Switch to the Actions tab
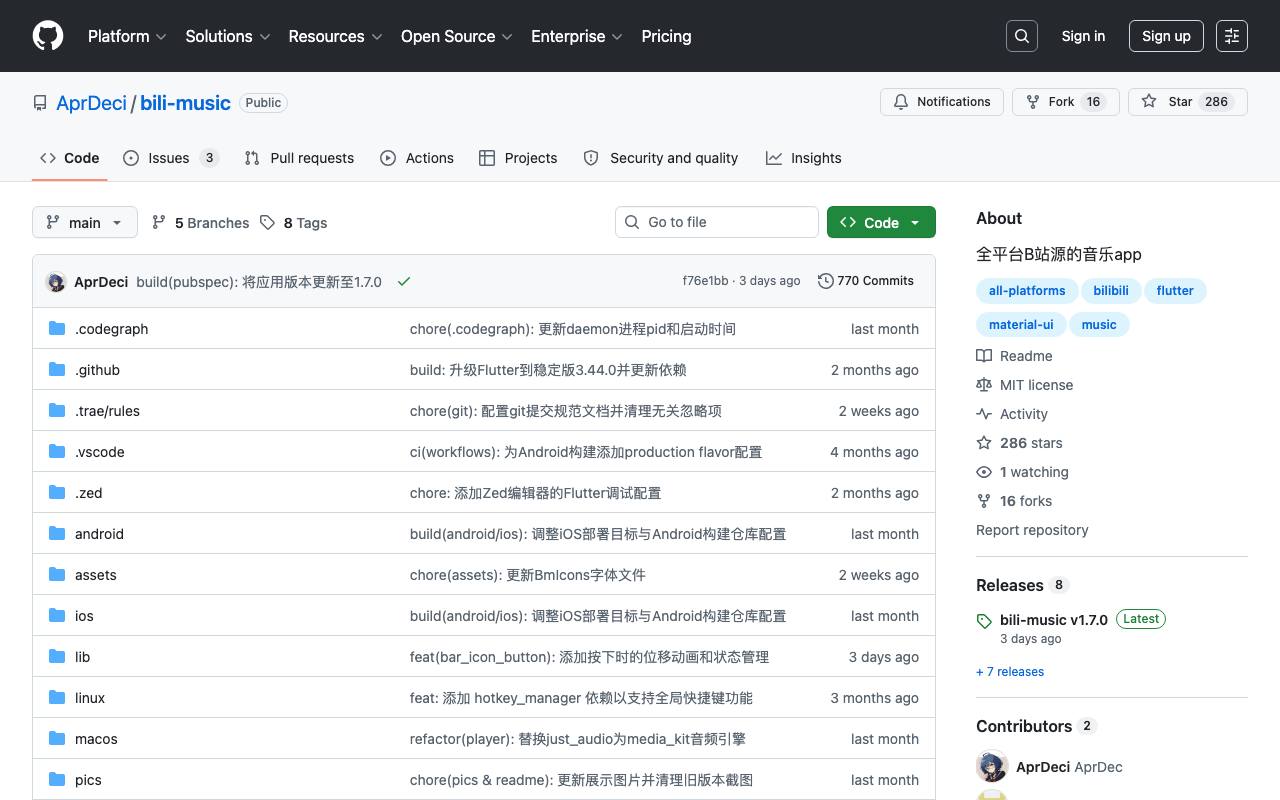The height and width of the screenshot is (800, 1280). [417, 158]
